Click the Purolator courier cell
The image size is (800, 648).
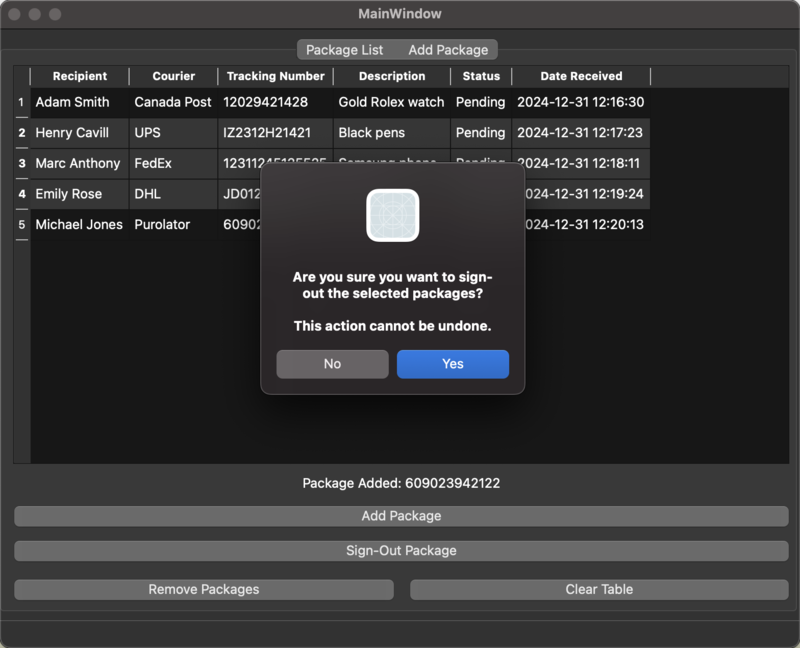tap(173, 225)
